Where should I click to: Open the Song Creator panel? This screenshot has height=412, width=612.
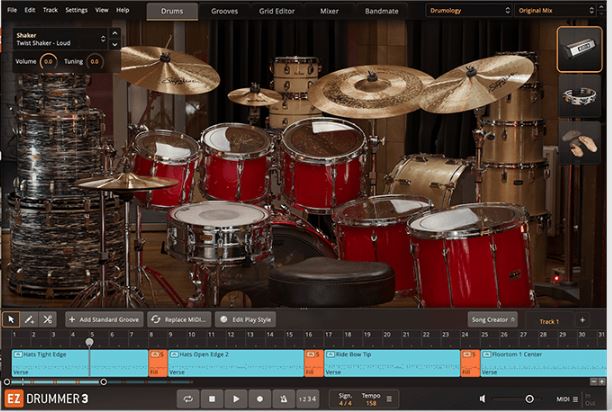coord(493,320)
